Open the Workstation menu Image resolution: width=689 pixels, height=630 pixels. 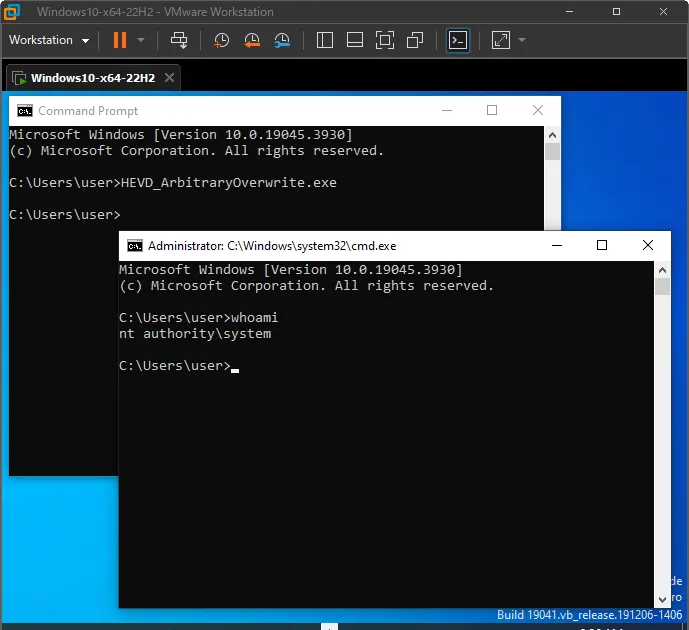(49, 40)
